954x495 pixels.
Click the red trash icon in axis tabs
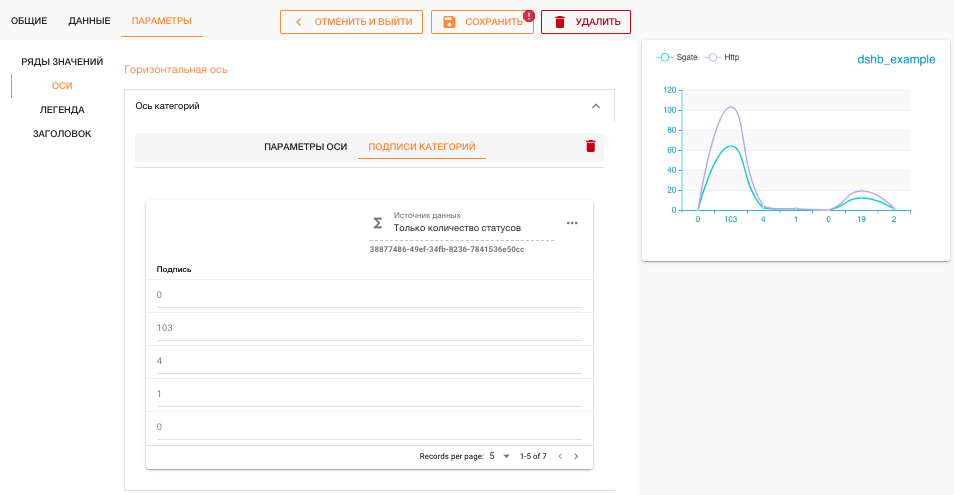click(x=590, y=146)
